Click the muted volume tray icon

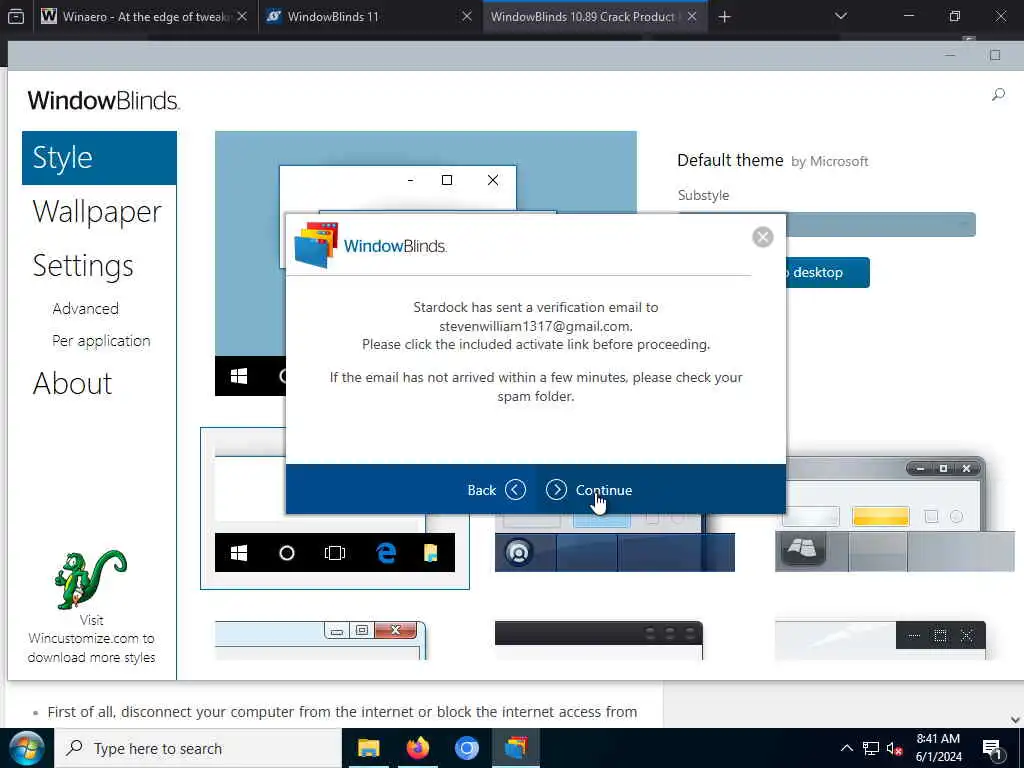[x=895, y=748]
